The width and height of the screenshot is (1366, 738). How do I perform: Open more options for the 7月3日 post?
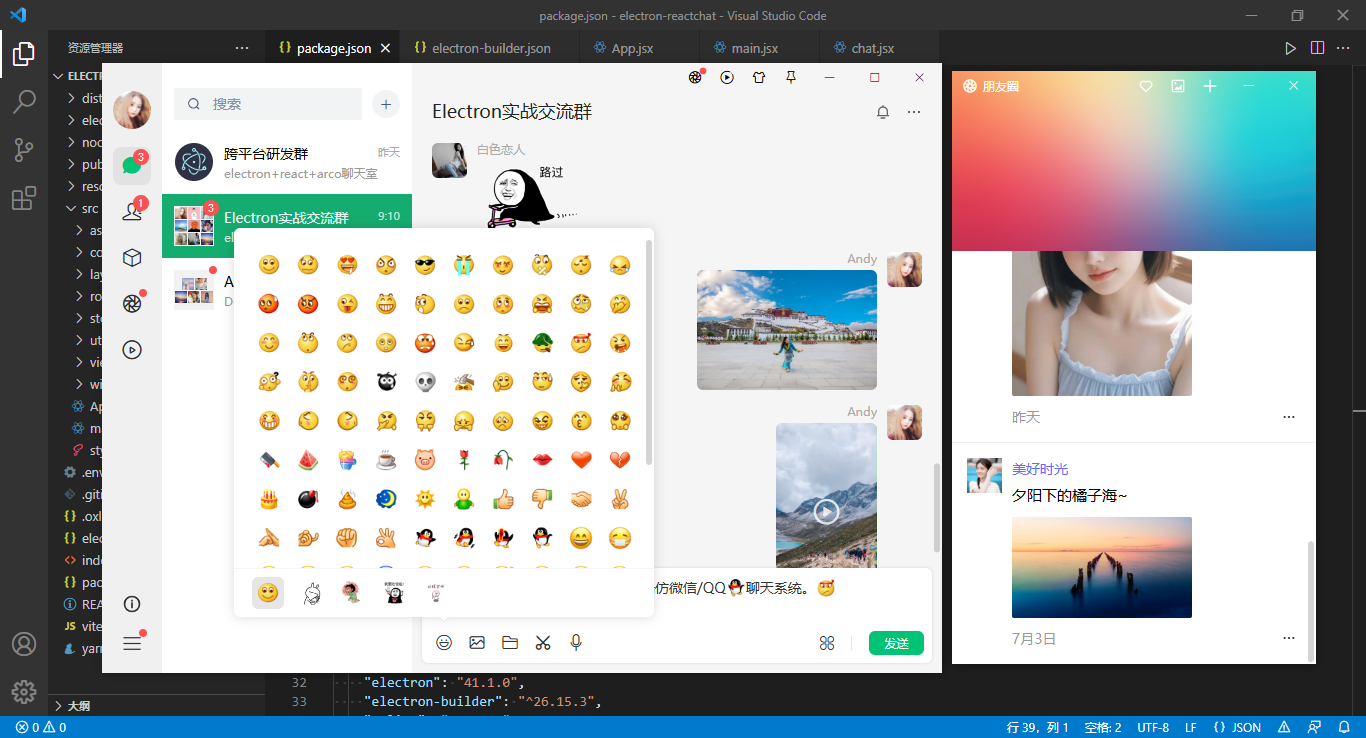(x=1288, y=638)
